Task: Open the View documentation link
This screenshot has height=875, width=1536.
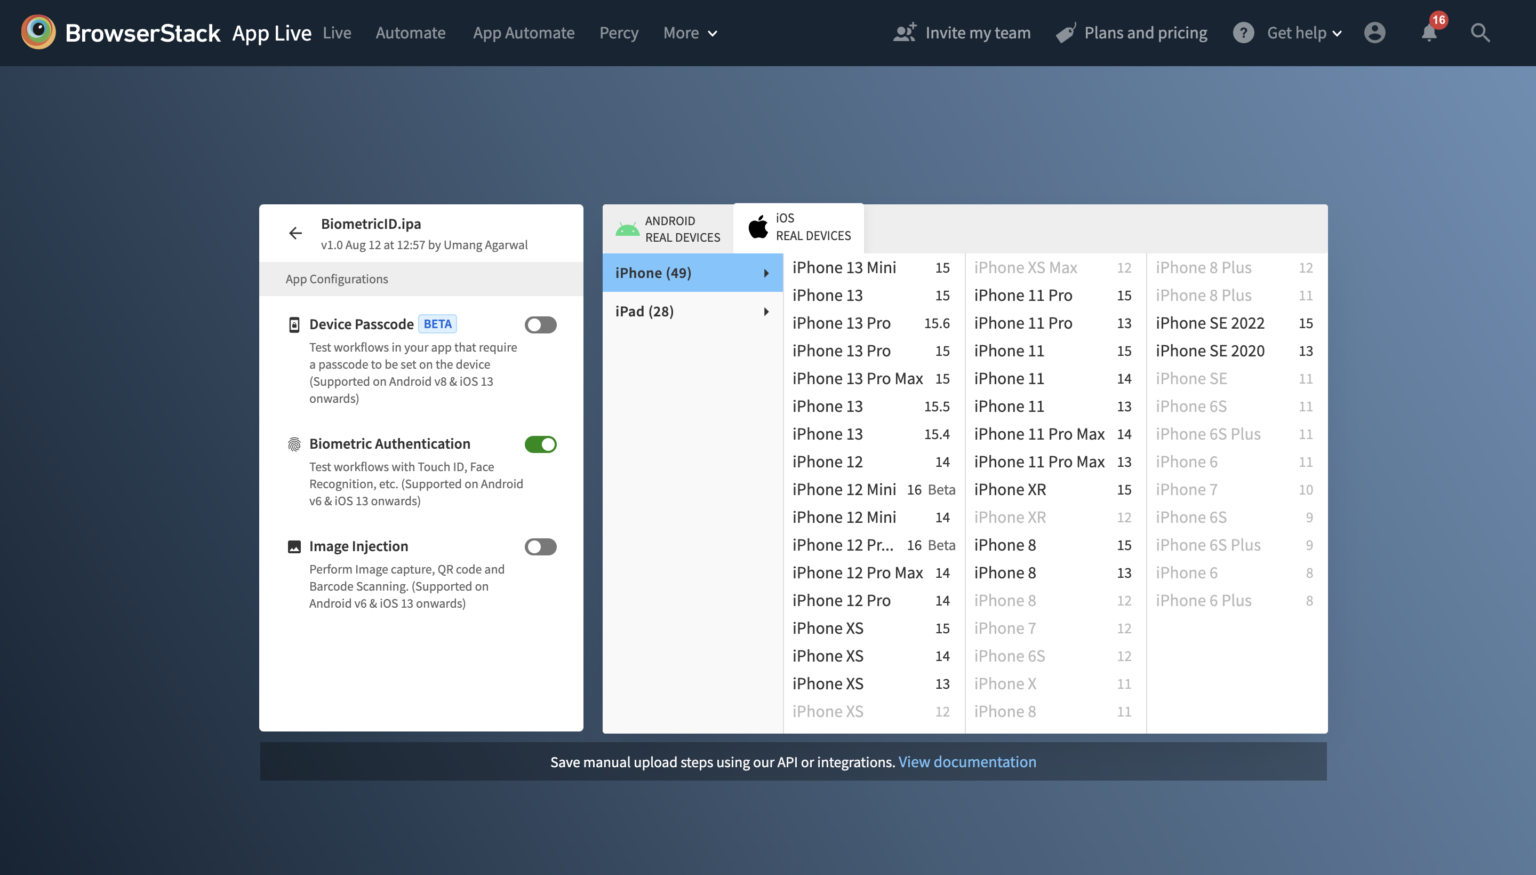Action: pos(967,762)
